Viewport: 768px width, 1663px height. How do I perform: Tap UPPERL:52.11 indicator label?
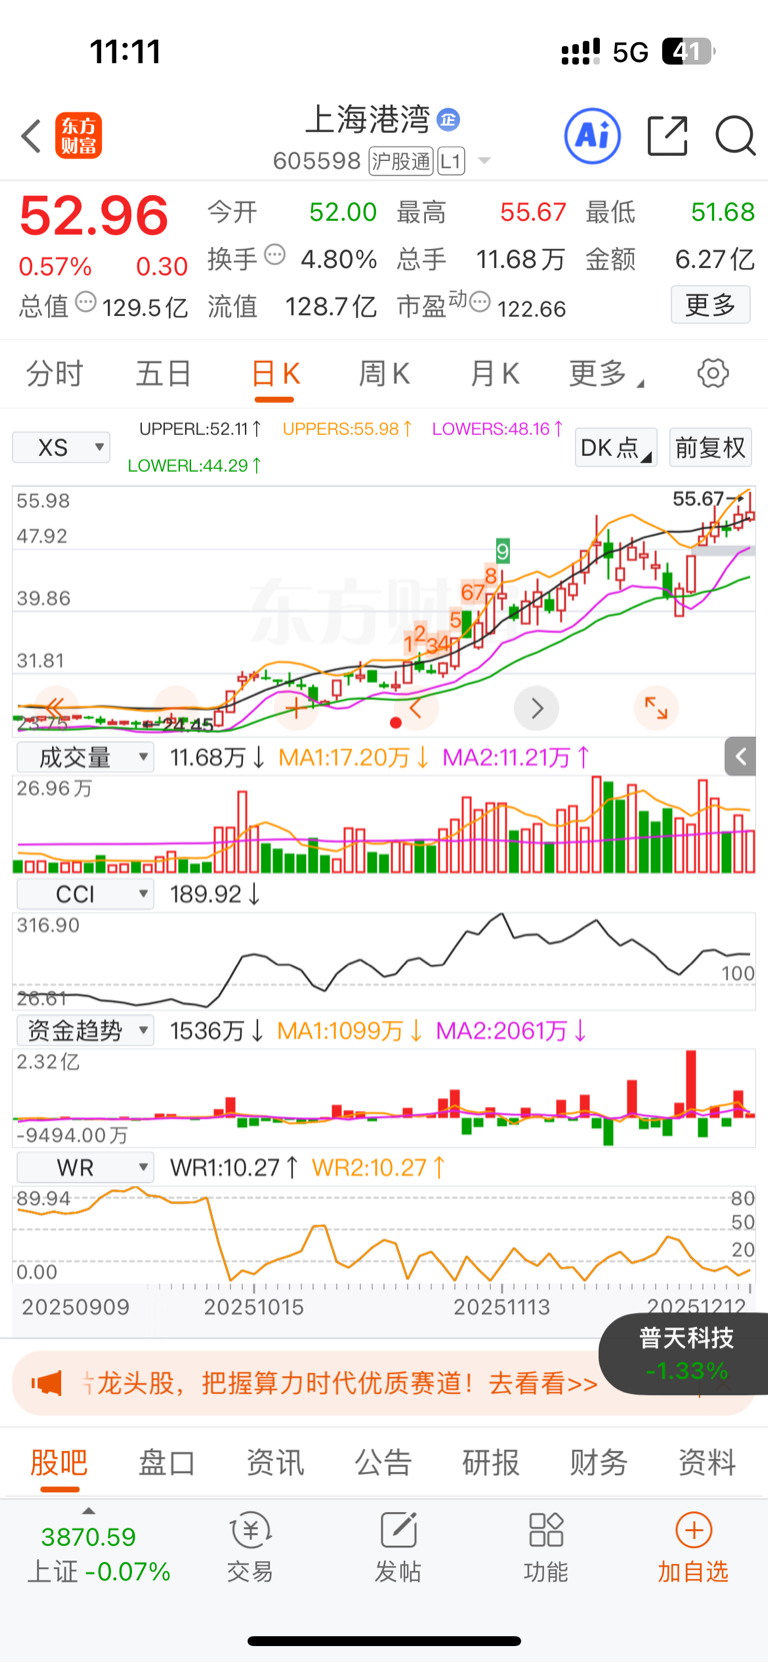(200, 429)
